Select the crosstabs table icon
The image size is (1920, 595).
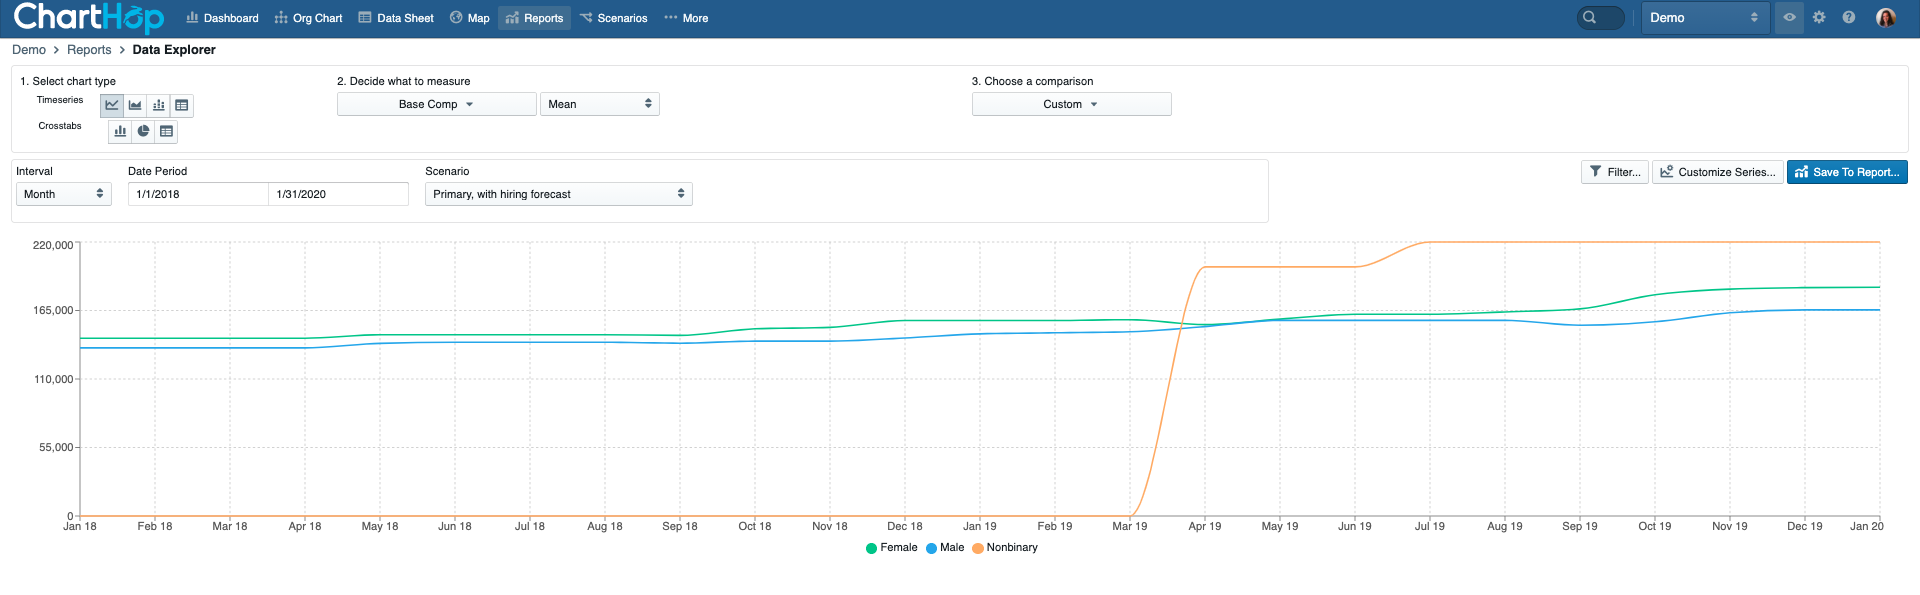pos(167,131)
